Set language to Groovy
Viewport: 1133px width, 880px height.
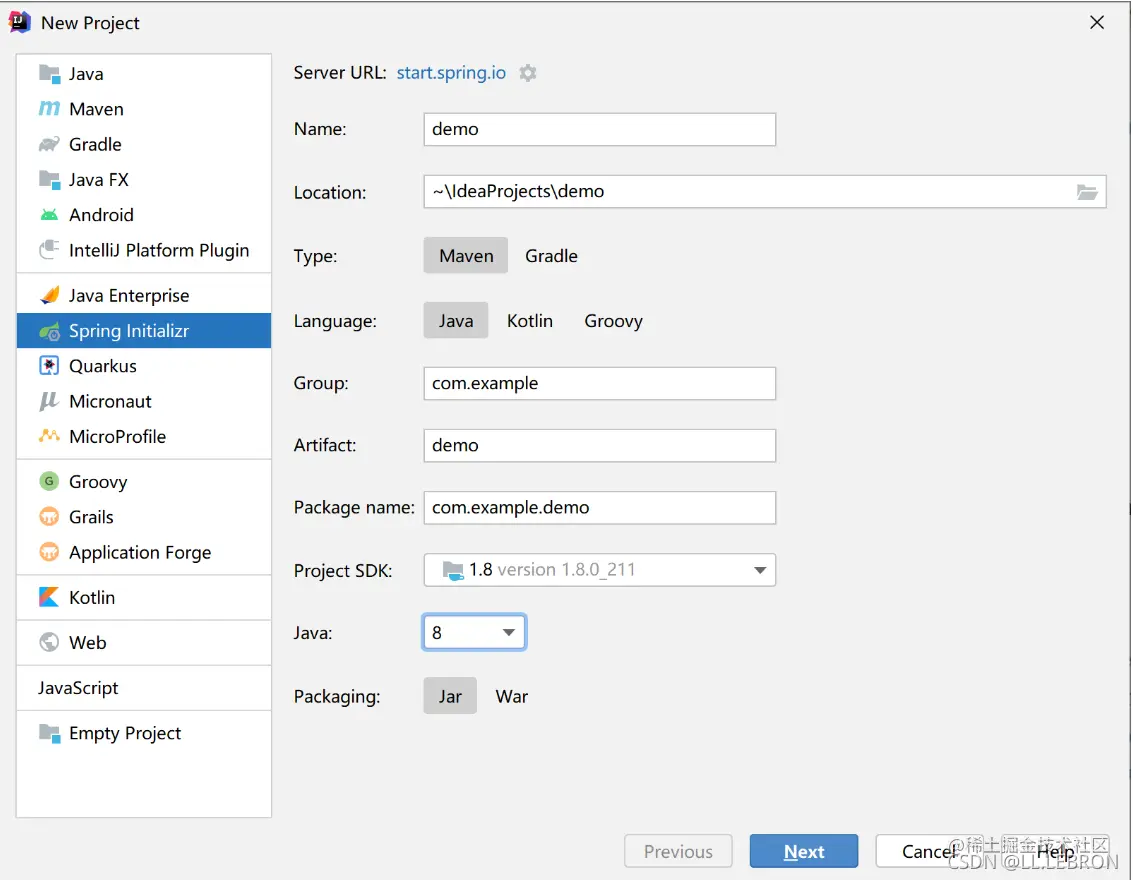coord(613,321)
